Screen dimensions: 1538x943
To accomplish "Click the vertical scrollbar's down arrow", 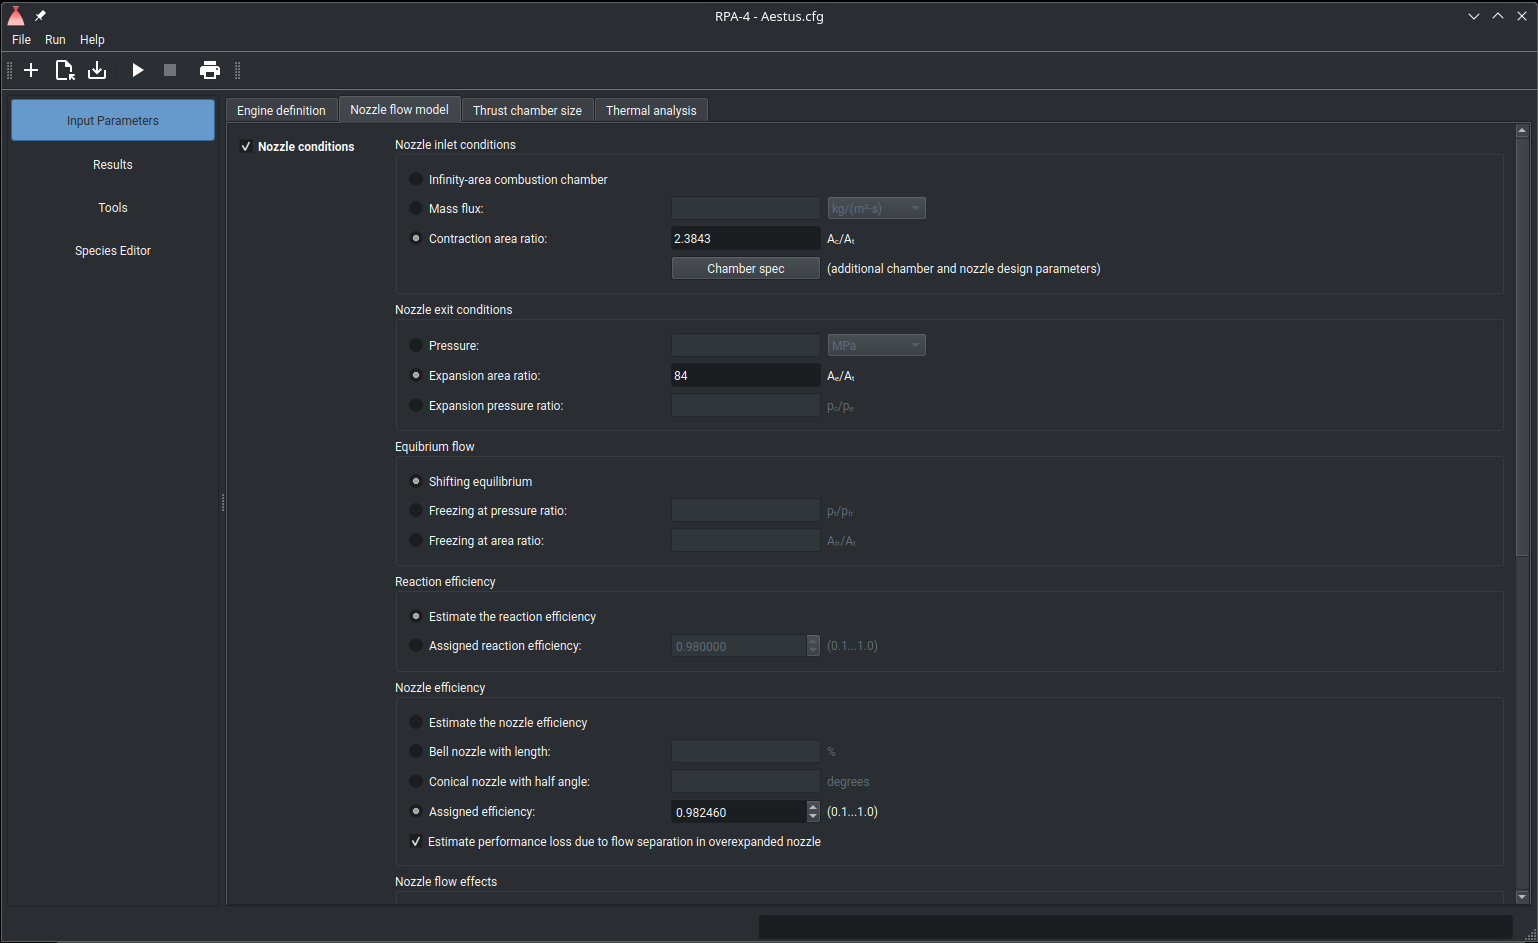I will coord(1522,897).
